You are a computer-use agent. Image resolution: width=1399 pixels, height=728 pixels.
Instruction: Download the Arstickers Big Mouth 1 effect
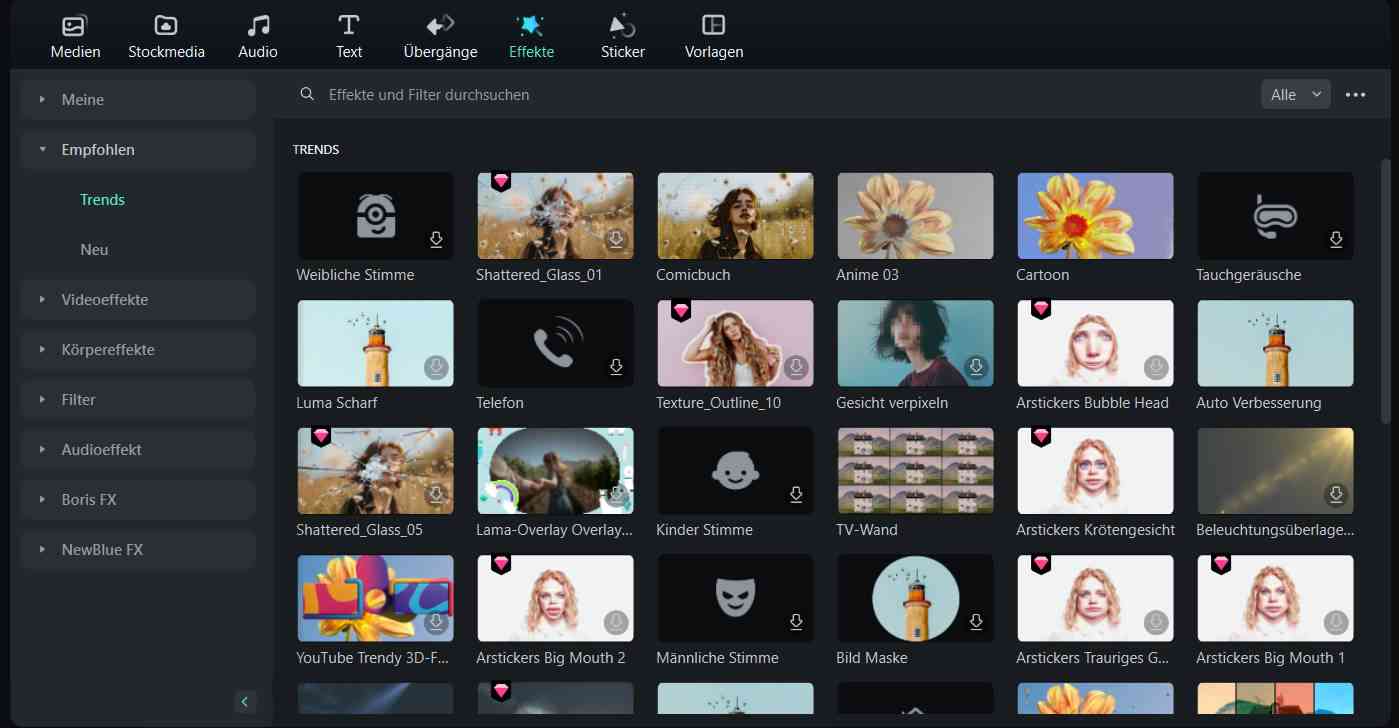tap(1336, 622)
